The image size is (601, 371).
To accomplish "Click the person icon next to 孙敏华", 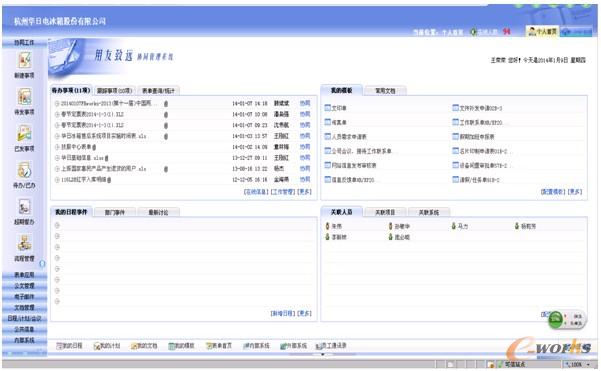I will 391,226.
